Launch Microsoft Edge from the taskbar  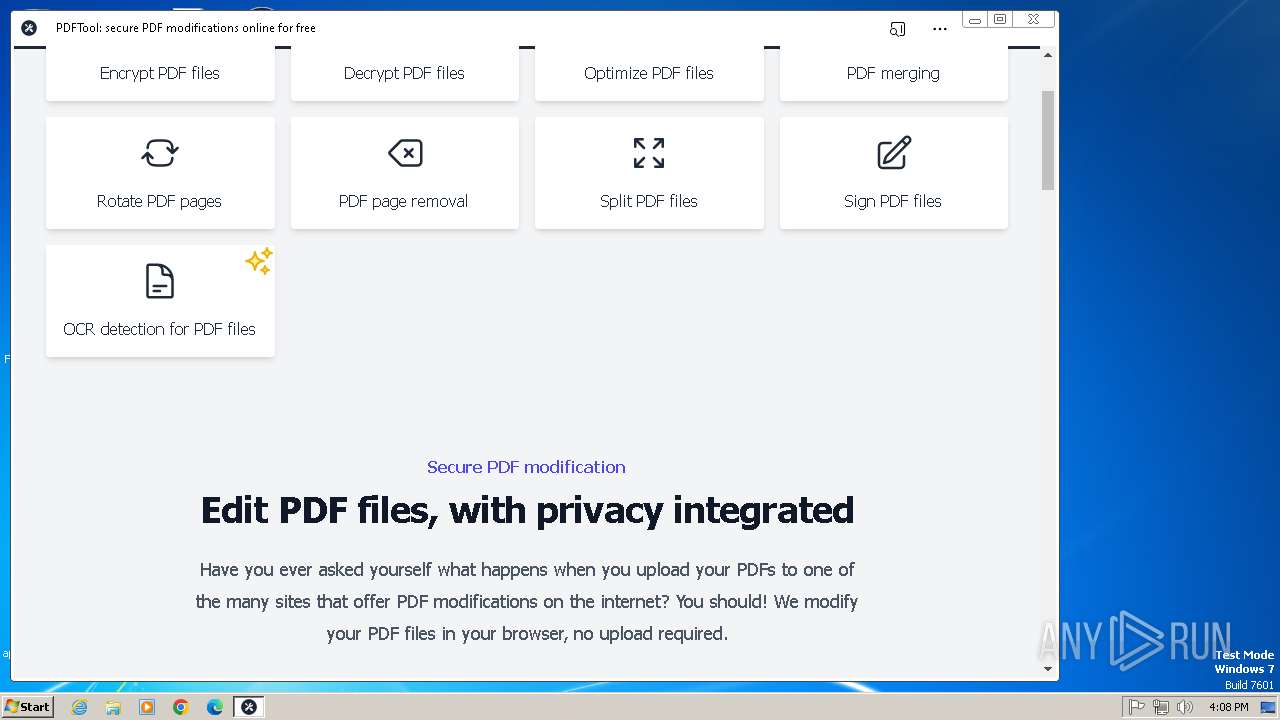[215, 707]
